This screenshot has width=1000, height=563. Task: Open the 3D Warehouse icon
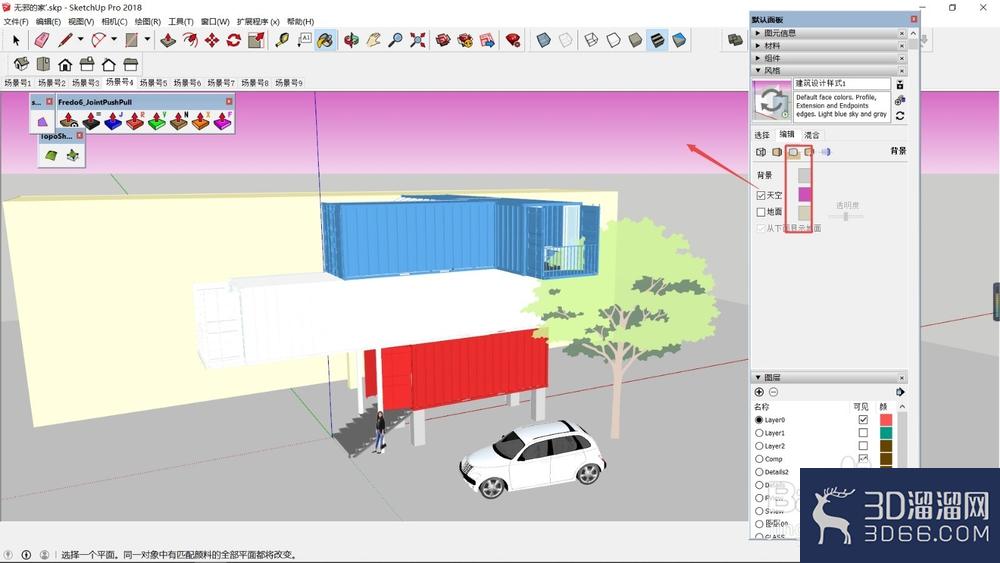click(443, 40)
